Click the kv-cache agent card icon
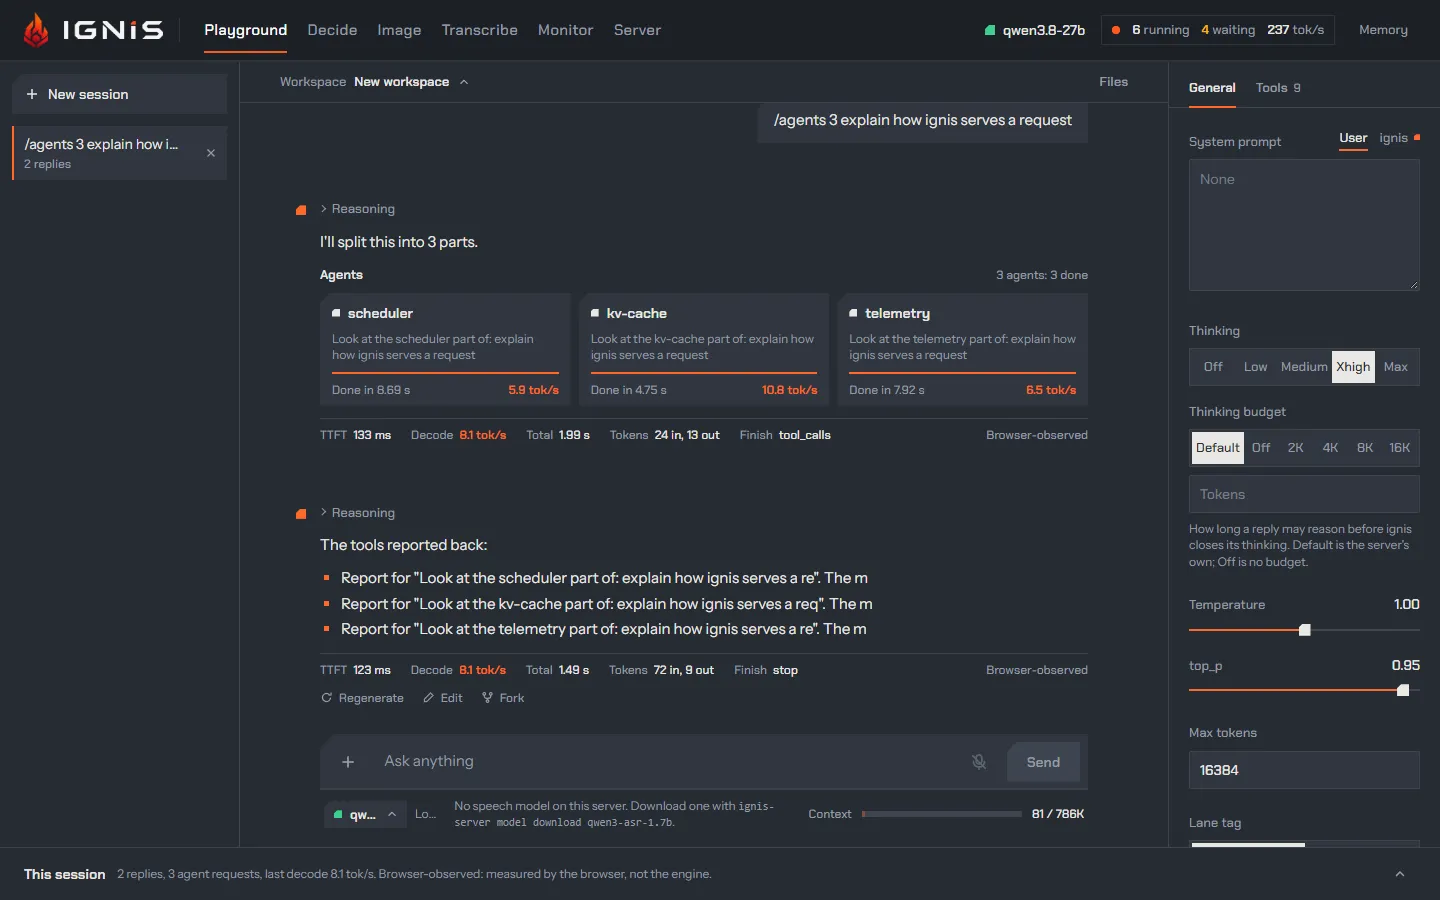Image resolution: width=1440 pixels, height=900 pixels. [595, 313]
